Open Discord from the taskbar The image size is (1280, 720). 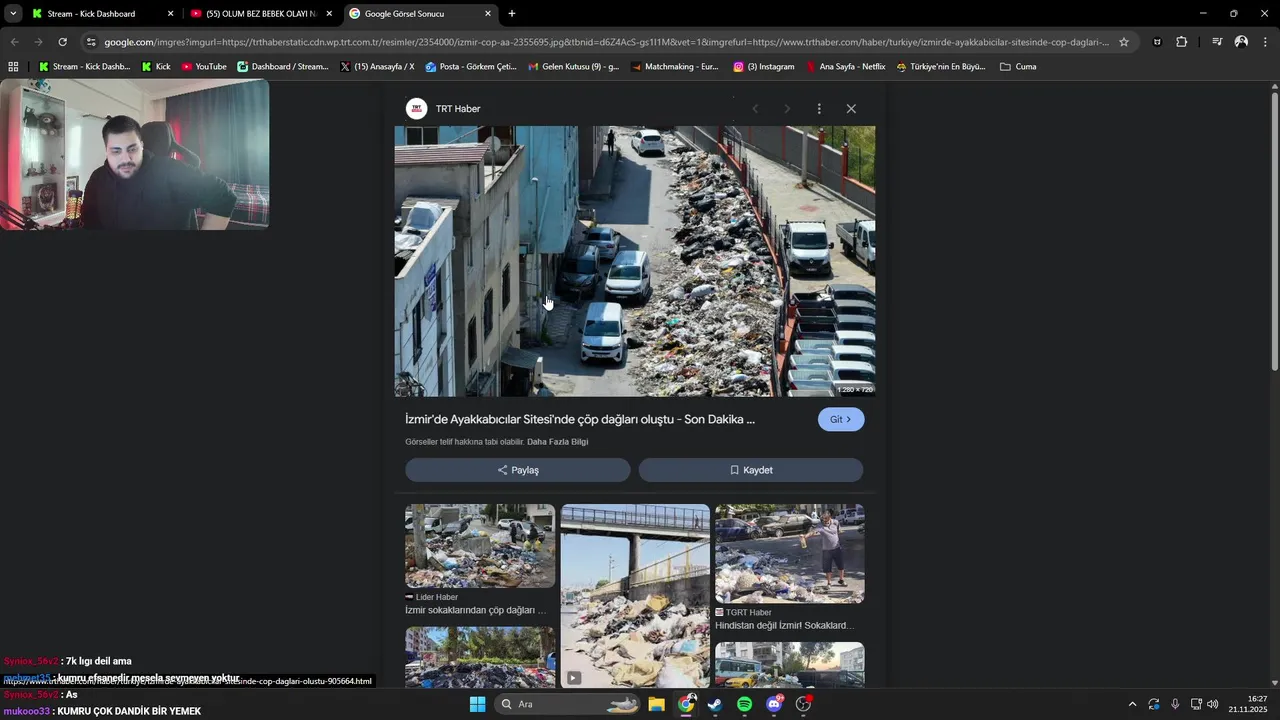pos(774,704)
